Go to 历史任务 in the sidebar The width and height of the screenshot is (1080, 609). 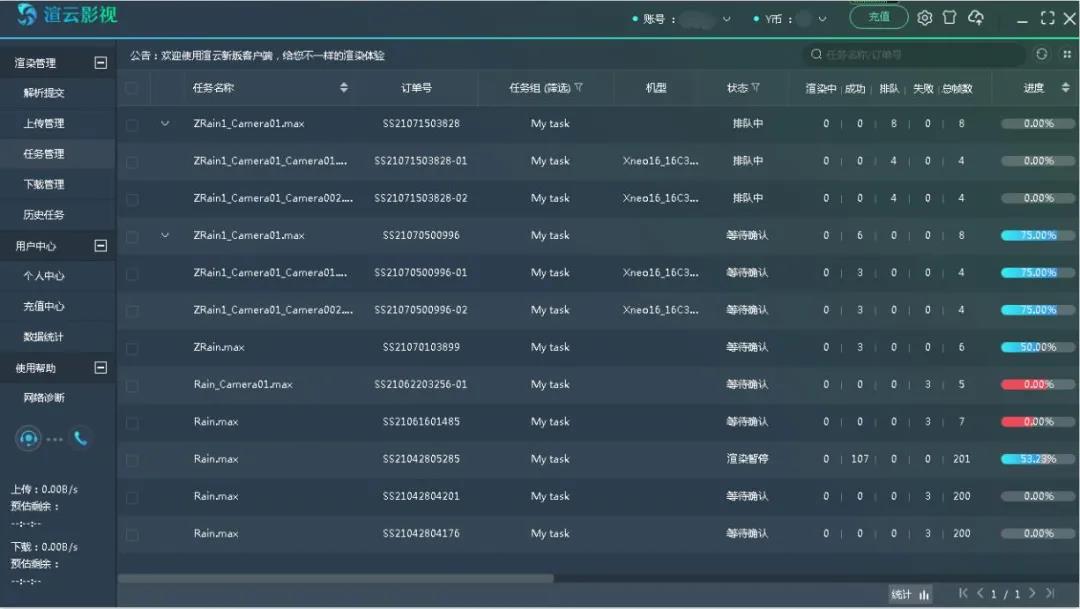pyautogui.click(x=44, y=215)
